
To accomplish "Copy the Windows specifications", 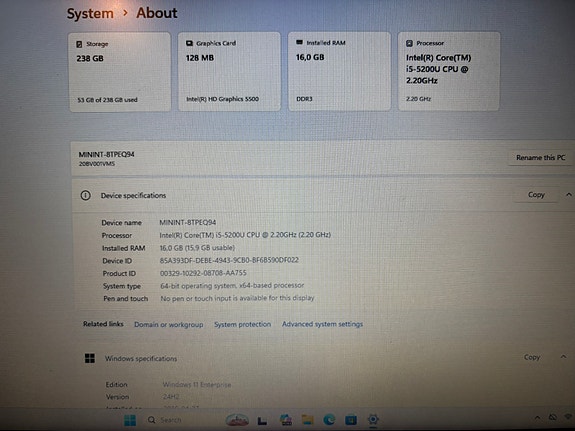I will 532,357.
